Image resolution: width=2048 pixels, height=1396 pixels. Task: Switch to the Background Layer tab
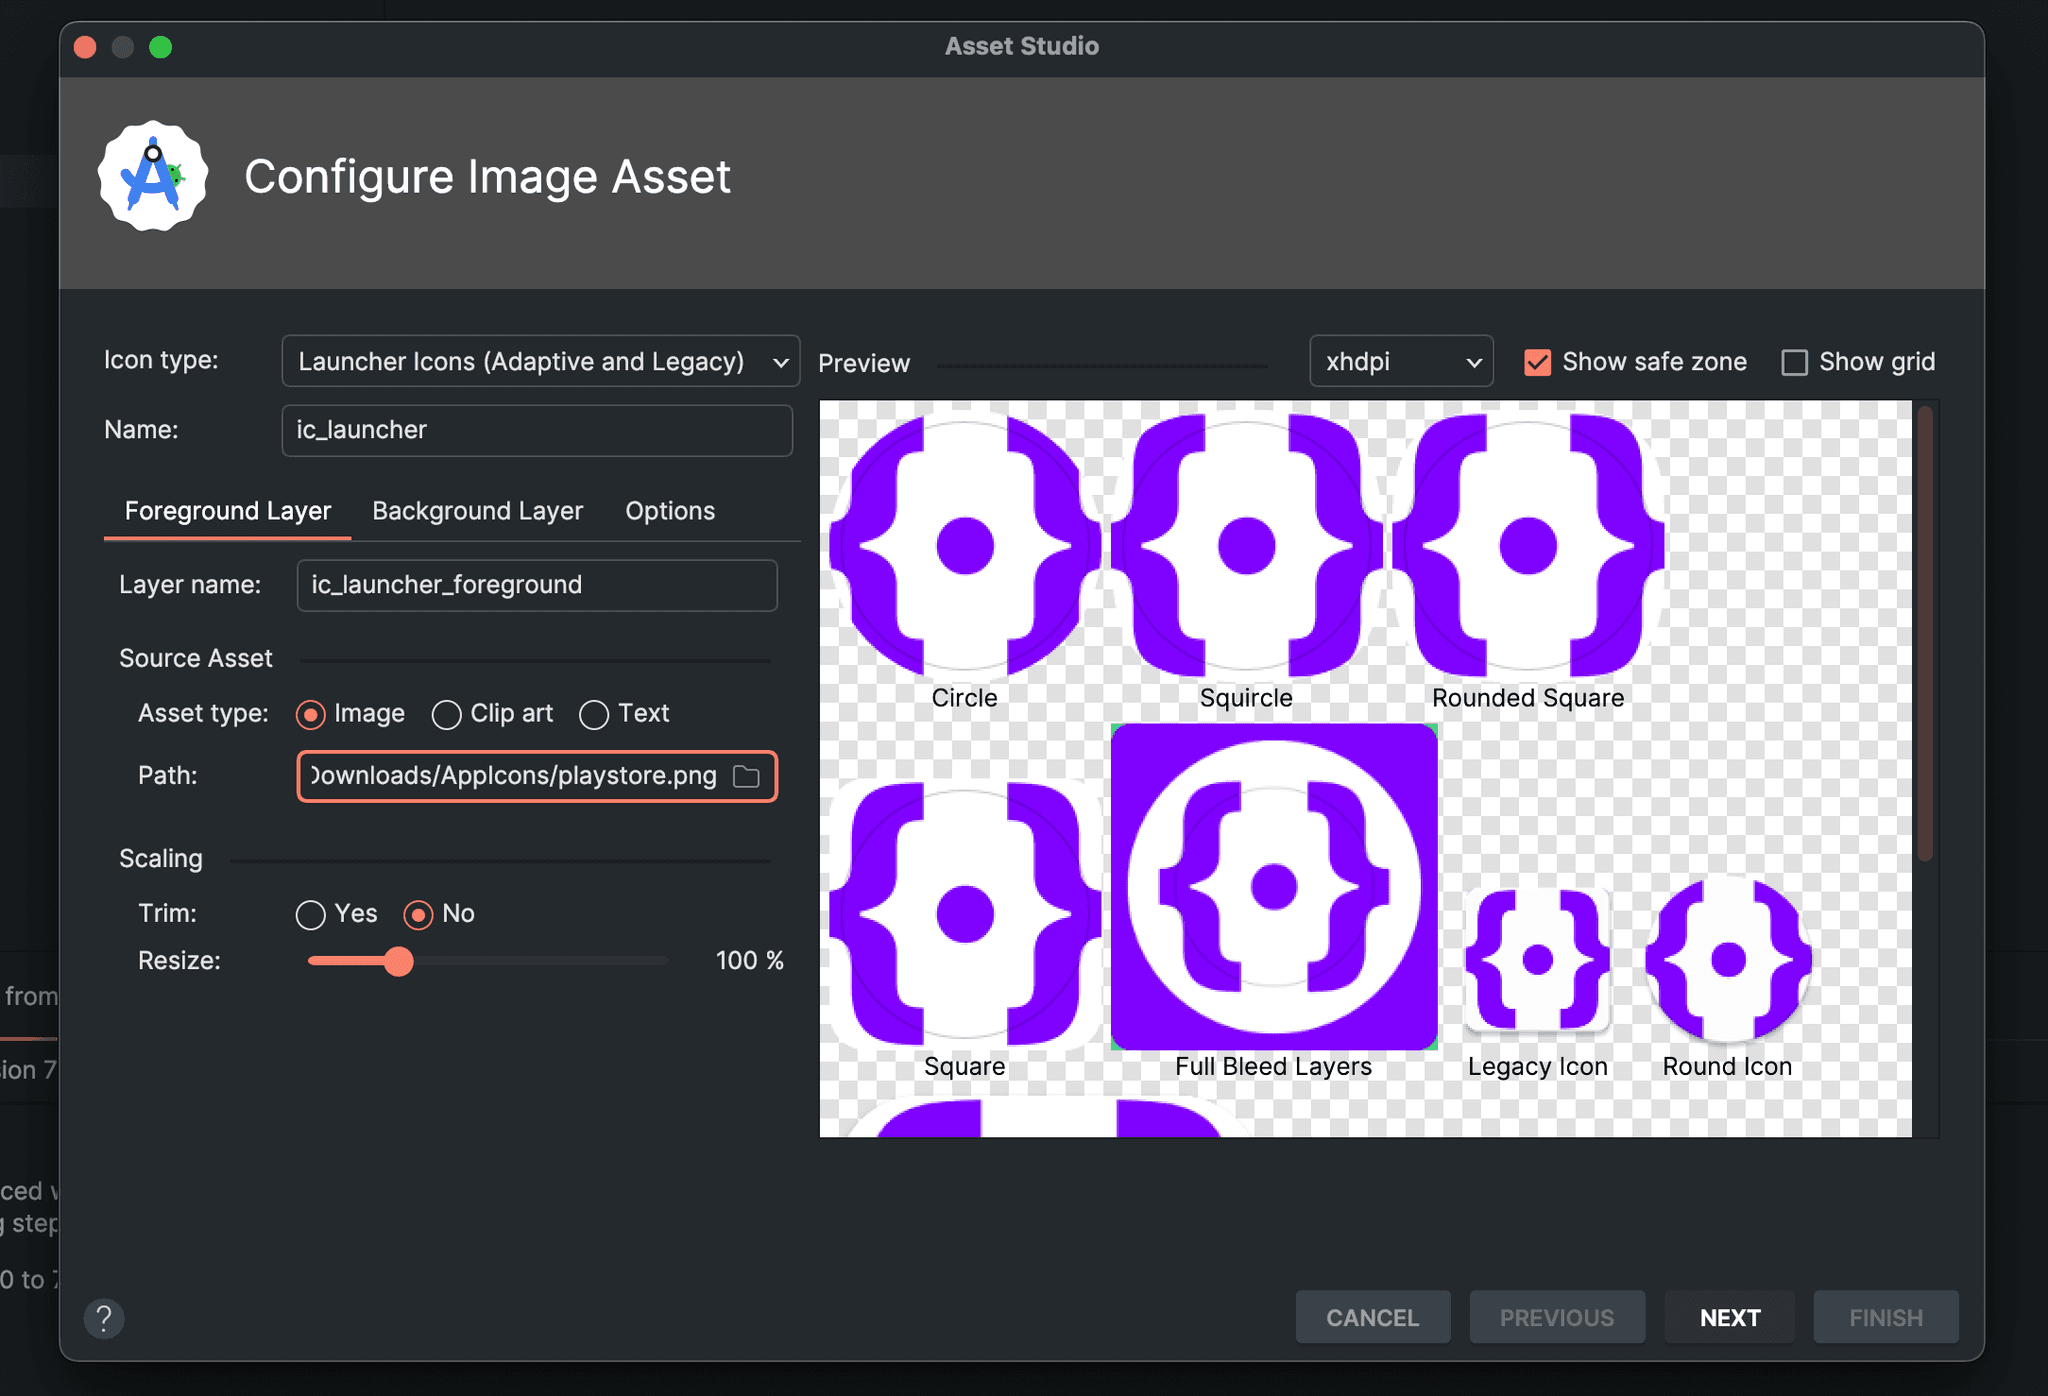point(477,510)
